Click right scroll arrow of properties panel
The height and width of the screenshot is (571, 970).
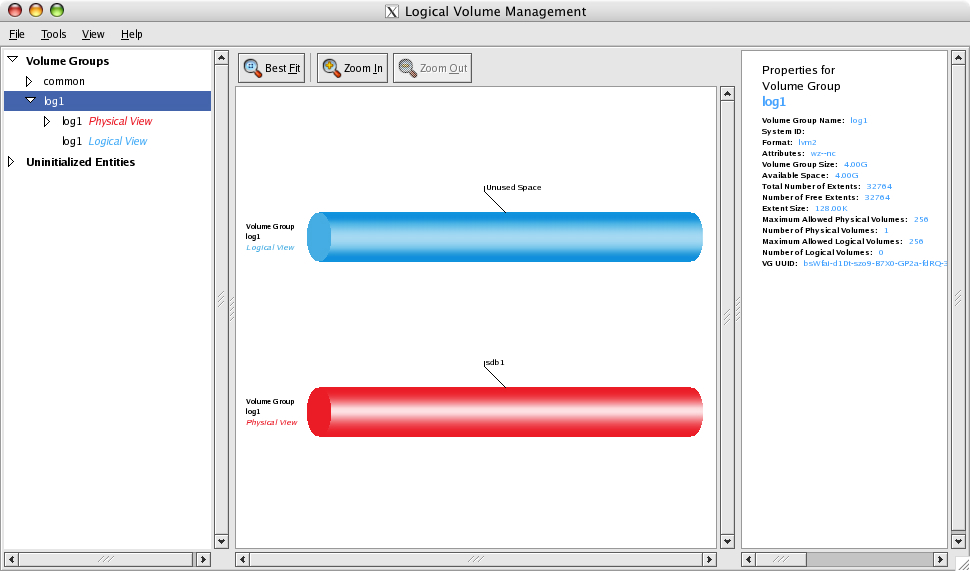[x=940, y=560]
